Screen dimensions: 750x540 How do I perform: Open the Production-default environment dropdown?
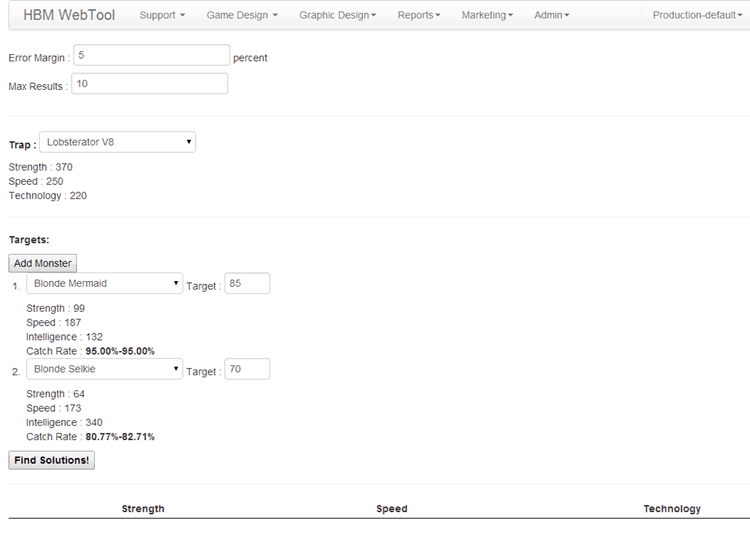tap(697, 15)
